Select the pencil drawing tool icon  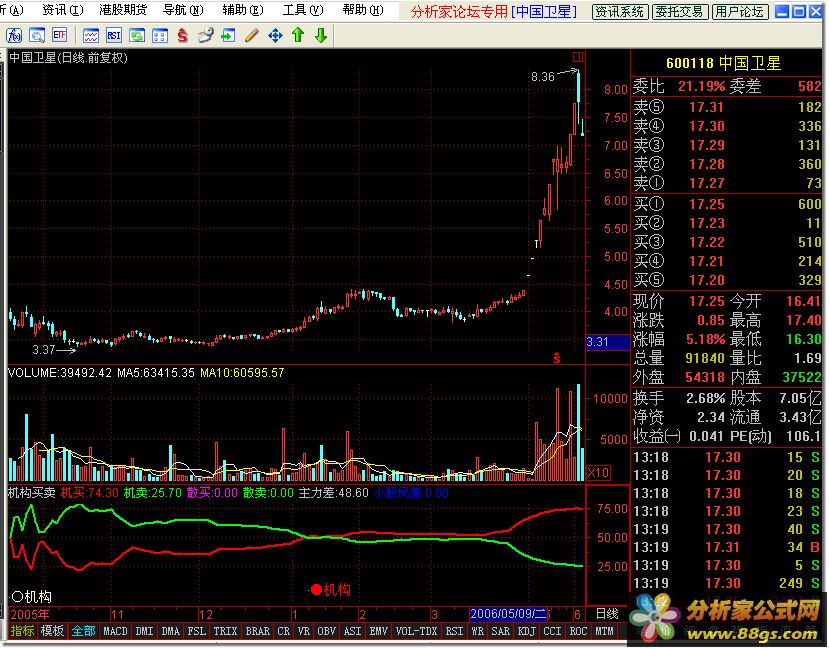252,35
